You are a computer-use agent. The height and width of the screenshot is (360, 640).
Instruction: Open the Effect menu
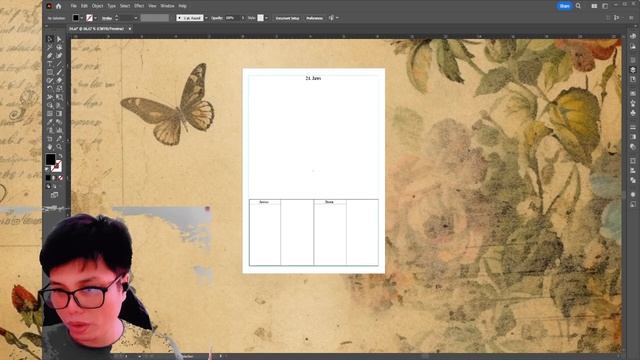pyautogui.click(x=139, y=6)
